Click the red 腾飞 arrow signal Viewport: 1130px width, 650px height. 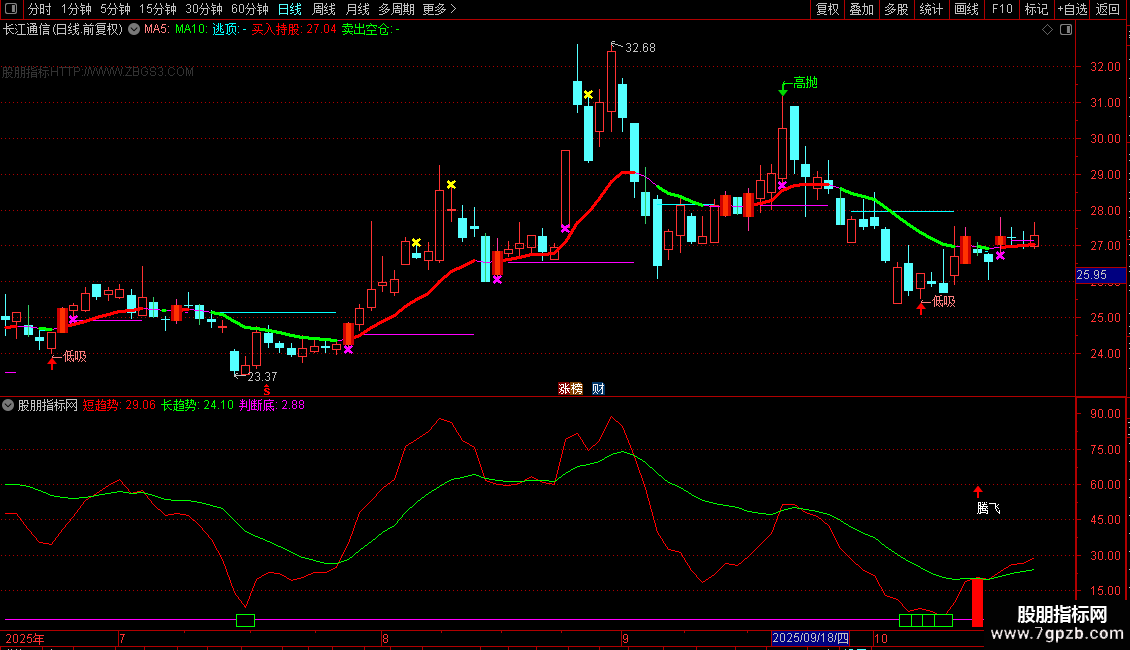pyautogui.click(x=978, y=491)
